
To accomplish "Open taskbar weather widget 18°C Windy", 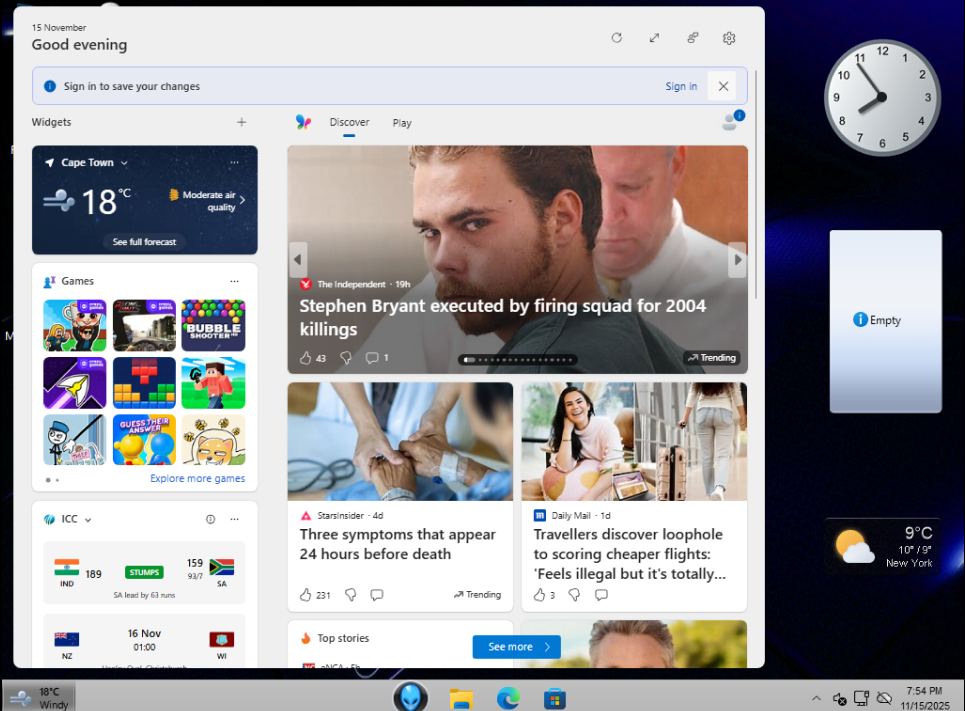I will click(39, 697).
